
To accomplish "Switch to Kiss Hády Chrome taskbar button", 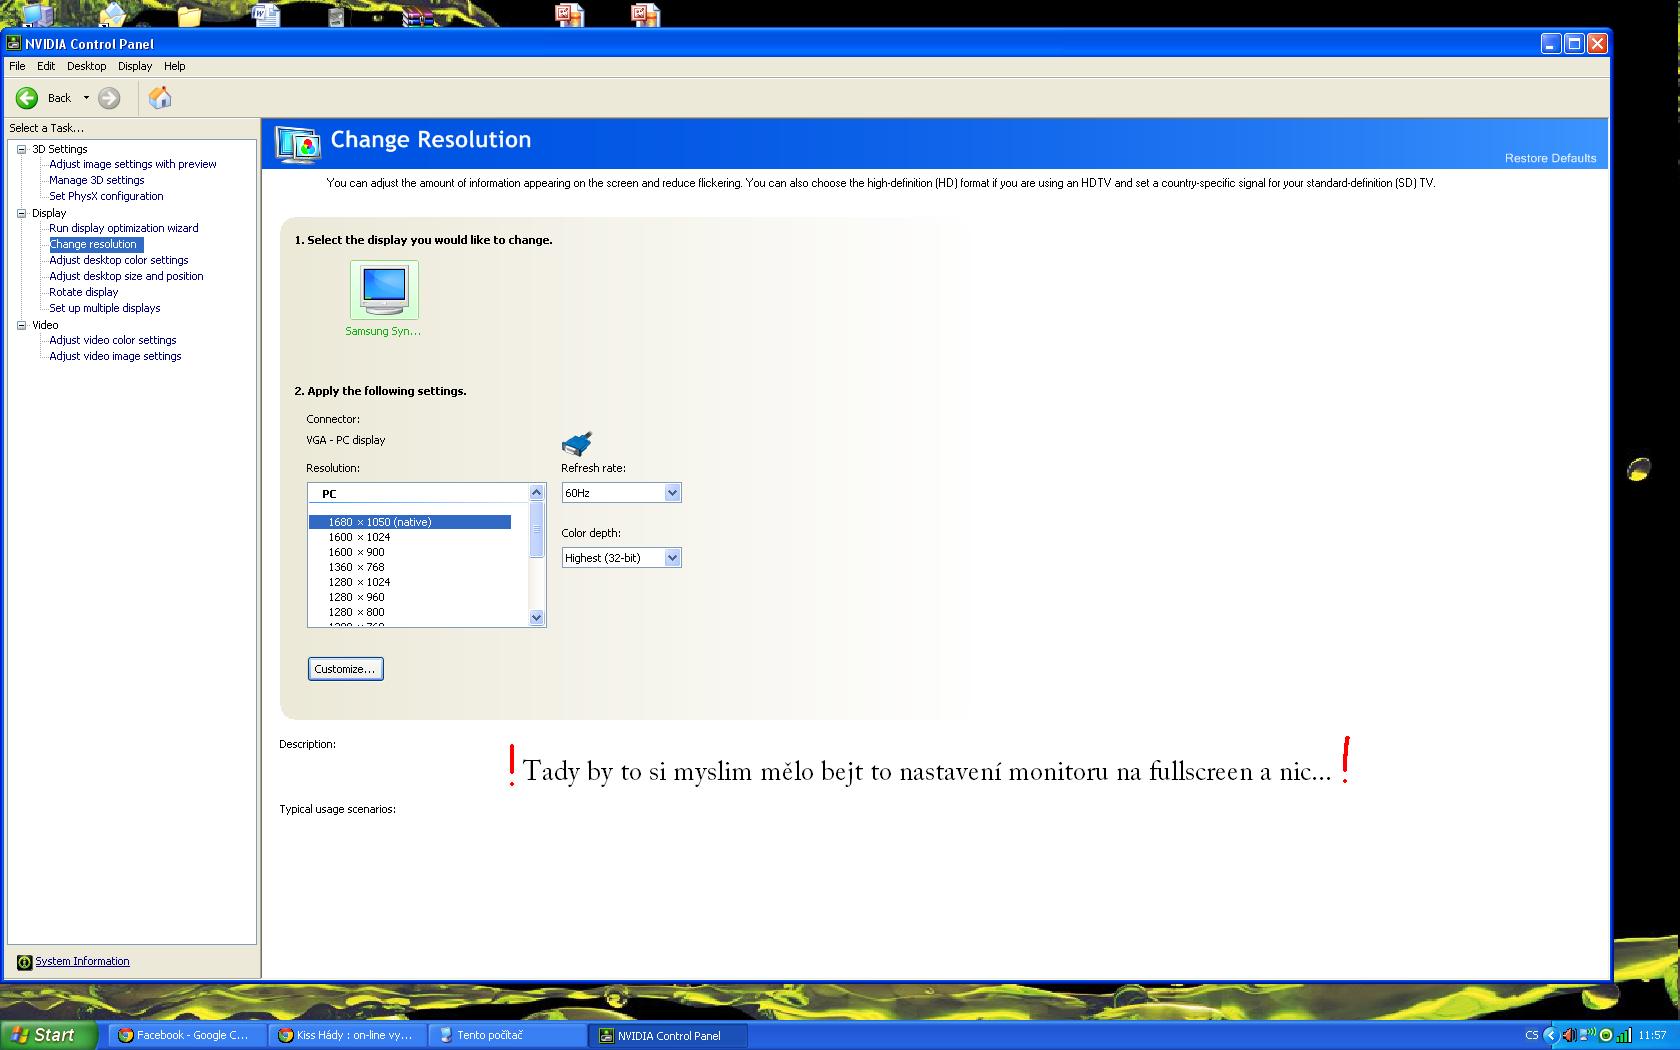I will (x=350, y=1035).
